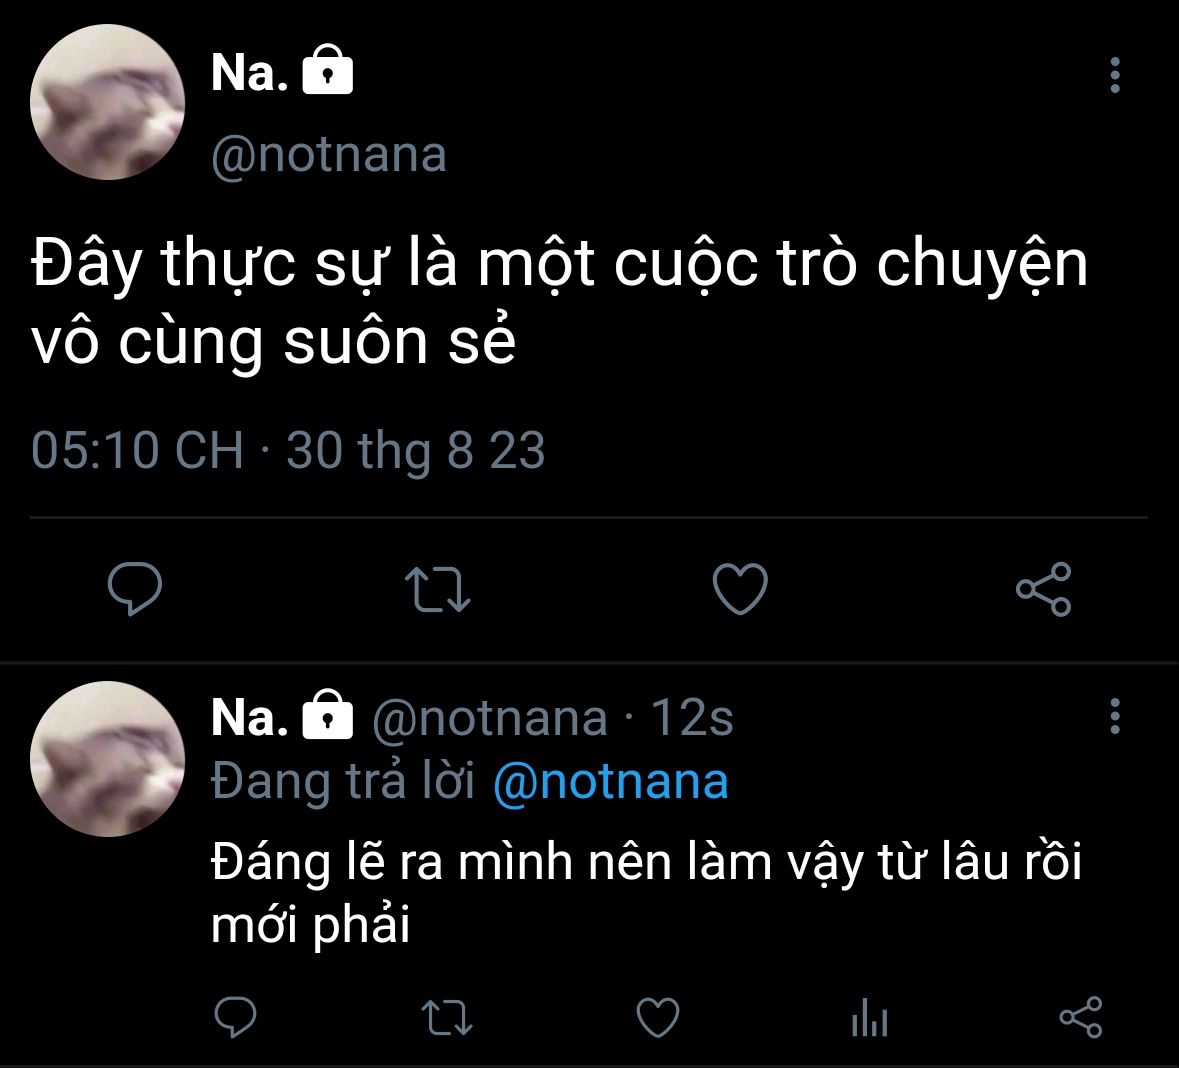Like the main tweet
The height and width of the screenshot is (1068, 1179).
coord(740,588)
